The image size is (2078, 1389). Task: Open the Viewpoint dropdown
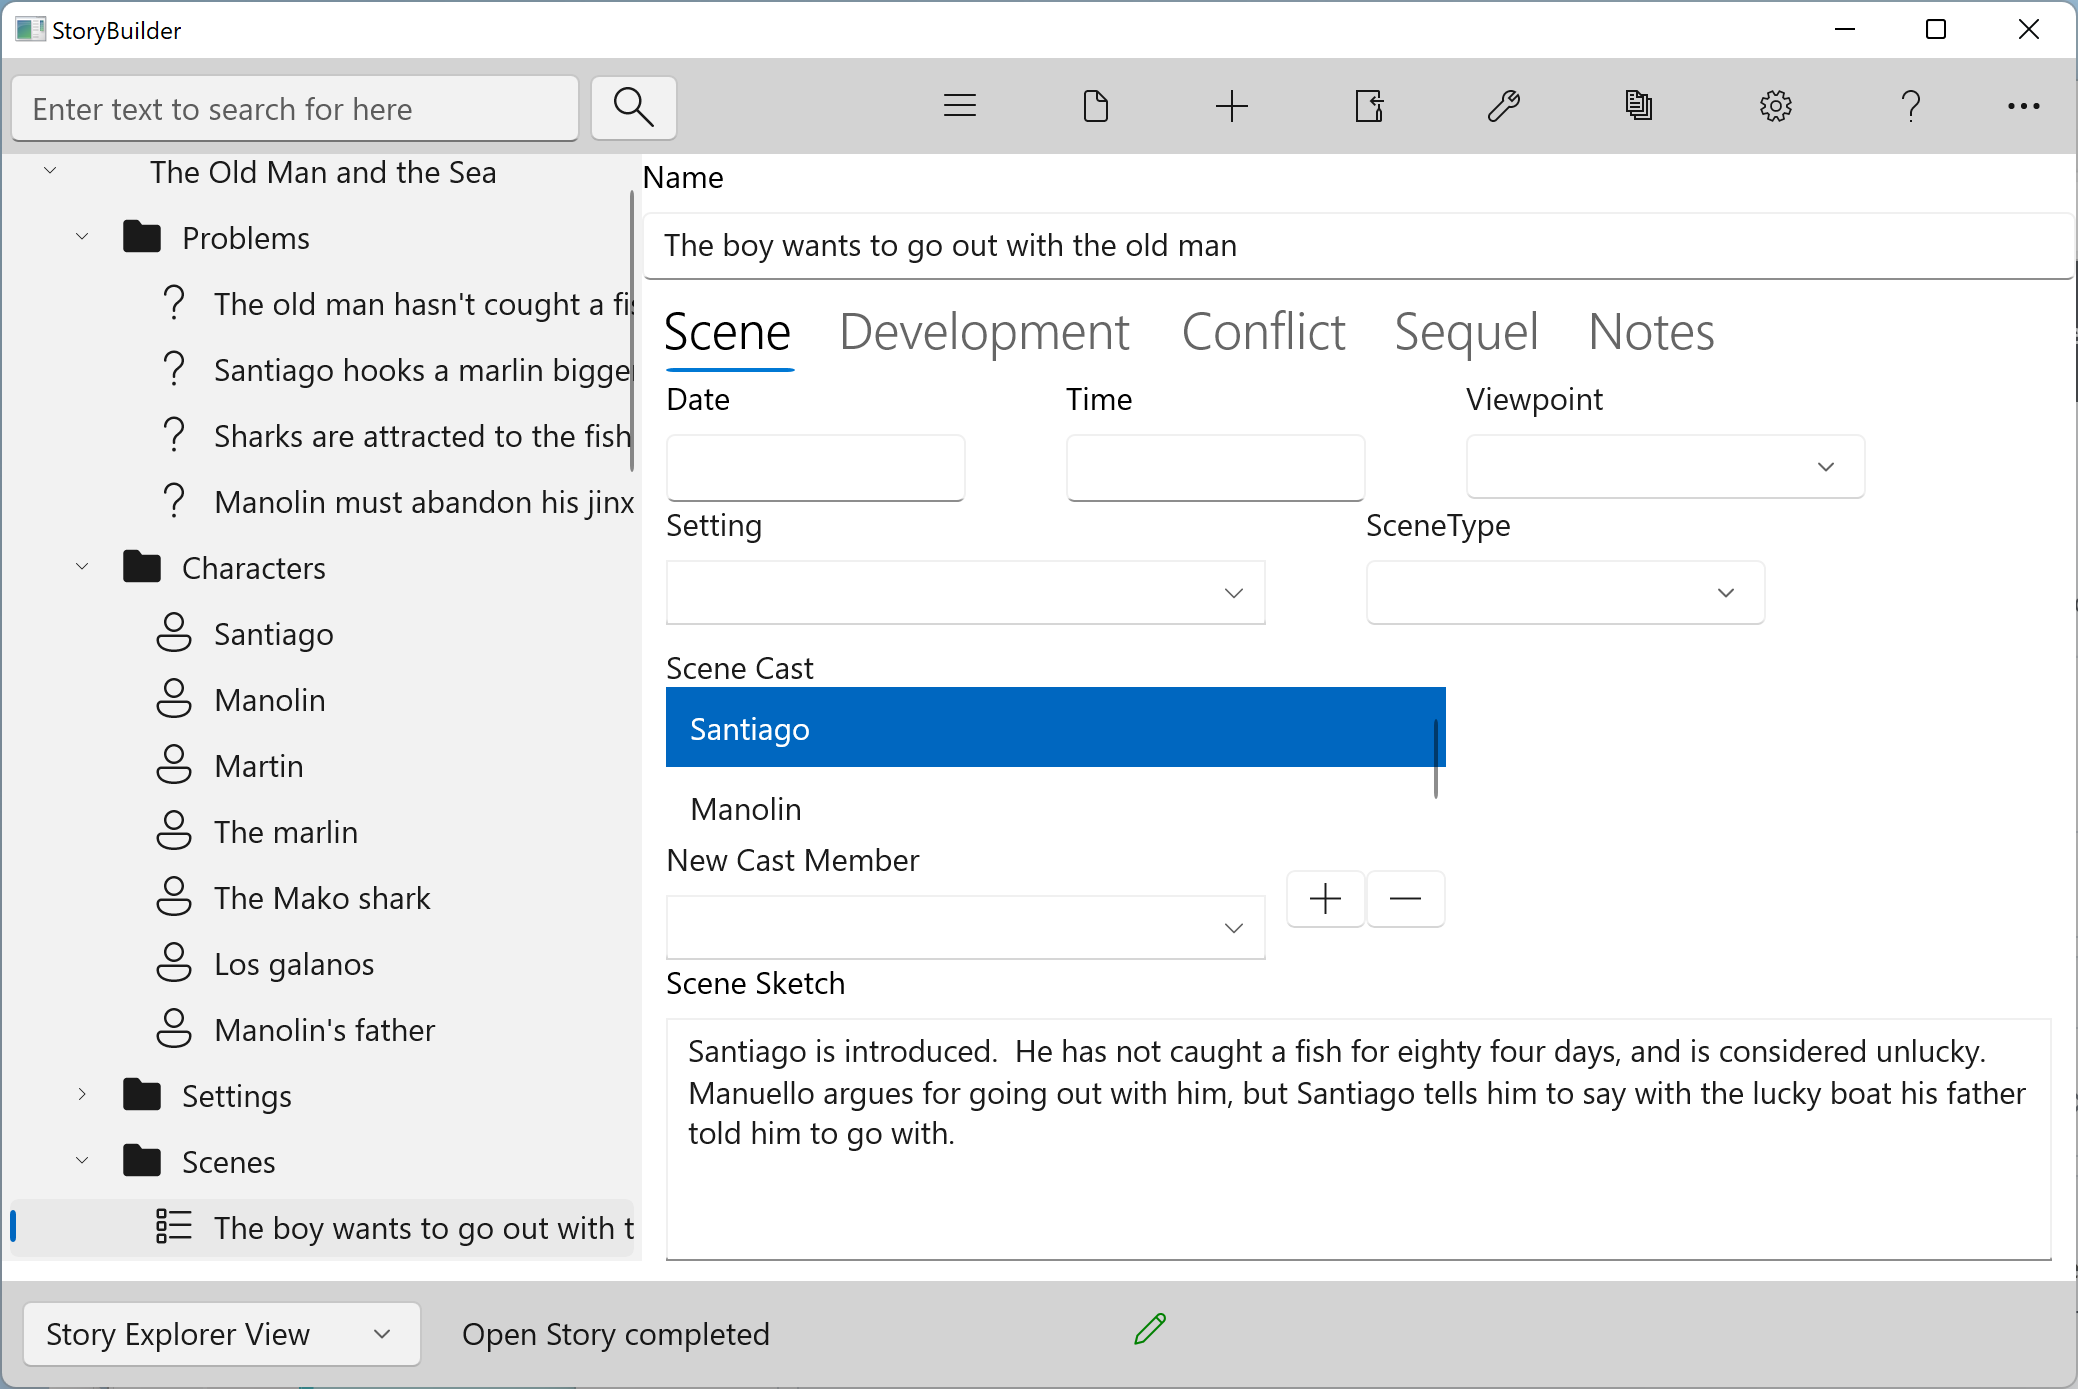(1664, 467)
